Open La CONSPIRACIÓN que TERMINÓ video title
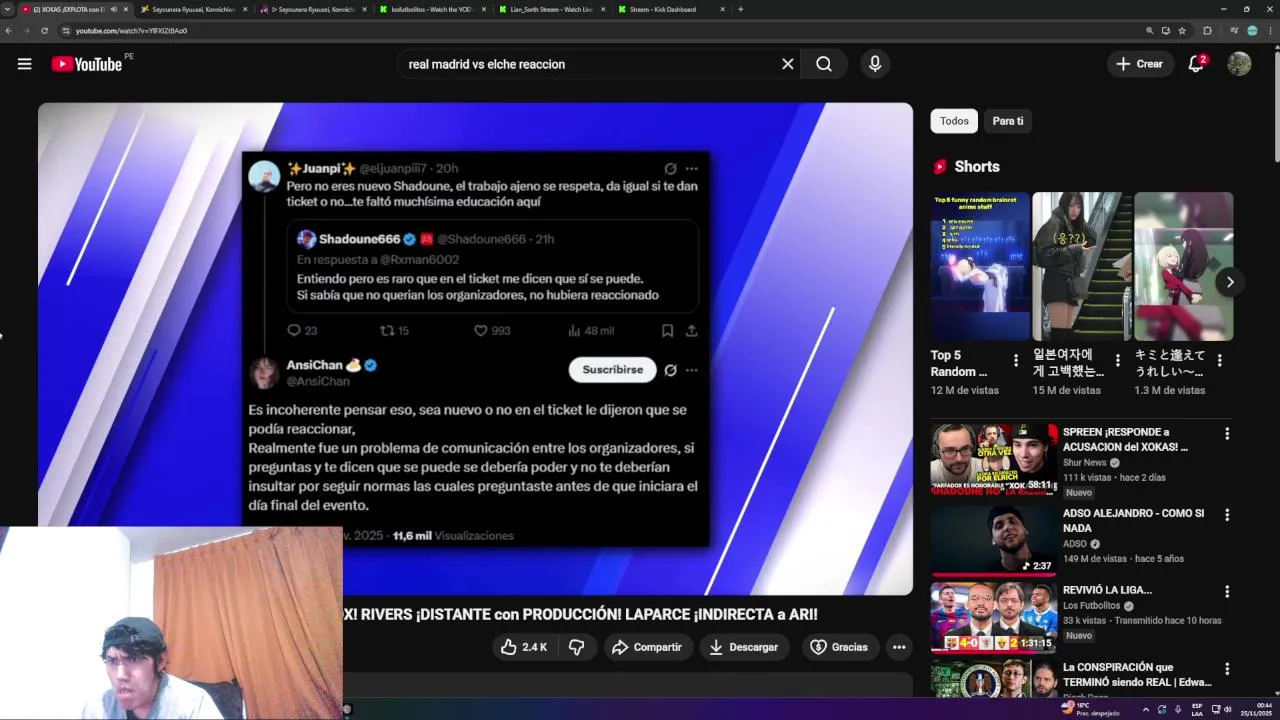The width and height of the screenshot is (1280, 720). 1137,674
